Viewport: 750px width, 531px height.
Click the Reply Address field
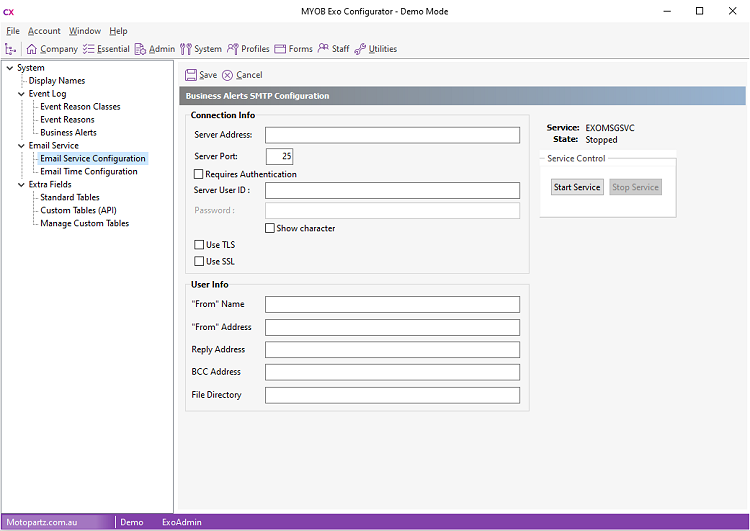click(392, 350)
